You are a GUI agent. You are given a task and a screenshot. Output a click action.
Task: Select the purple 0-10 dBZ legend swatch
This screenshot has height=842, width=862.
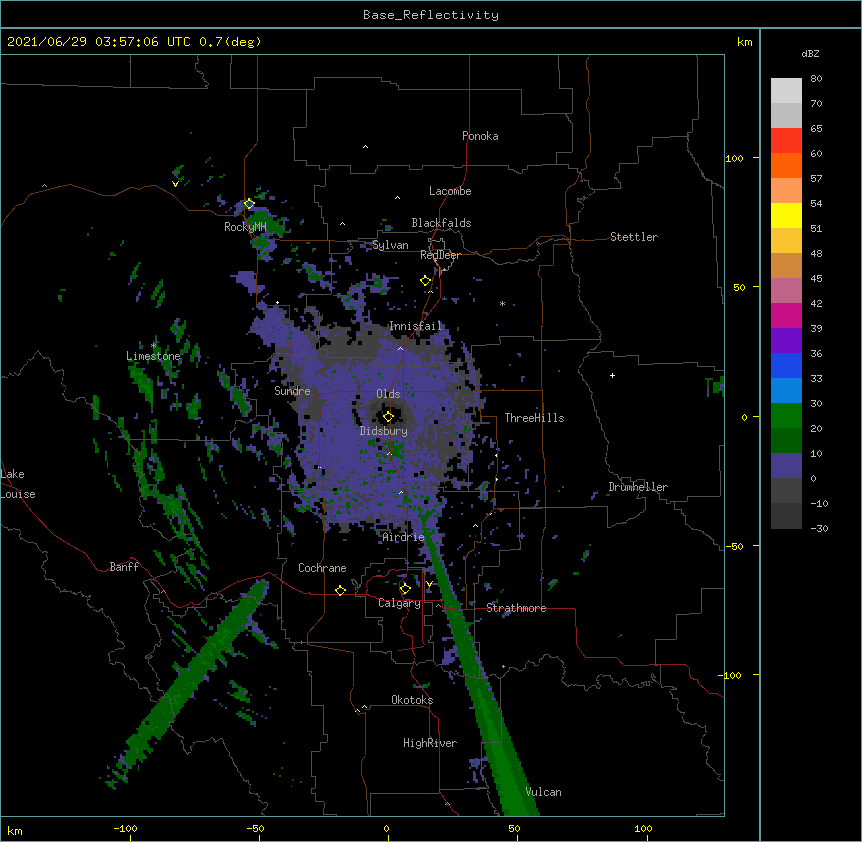click(786, 466)
